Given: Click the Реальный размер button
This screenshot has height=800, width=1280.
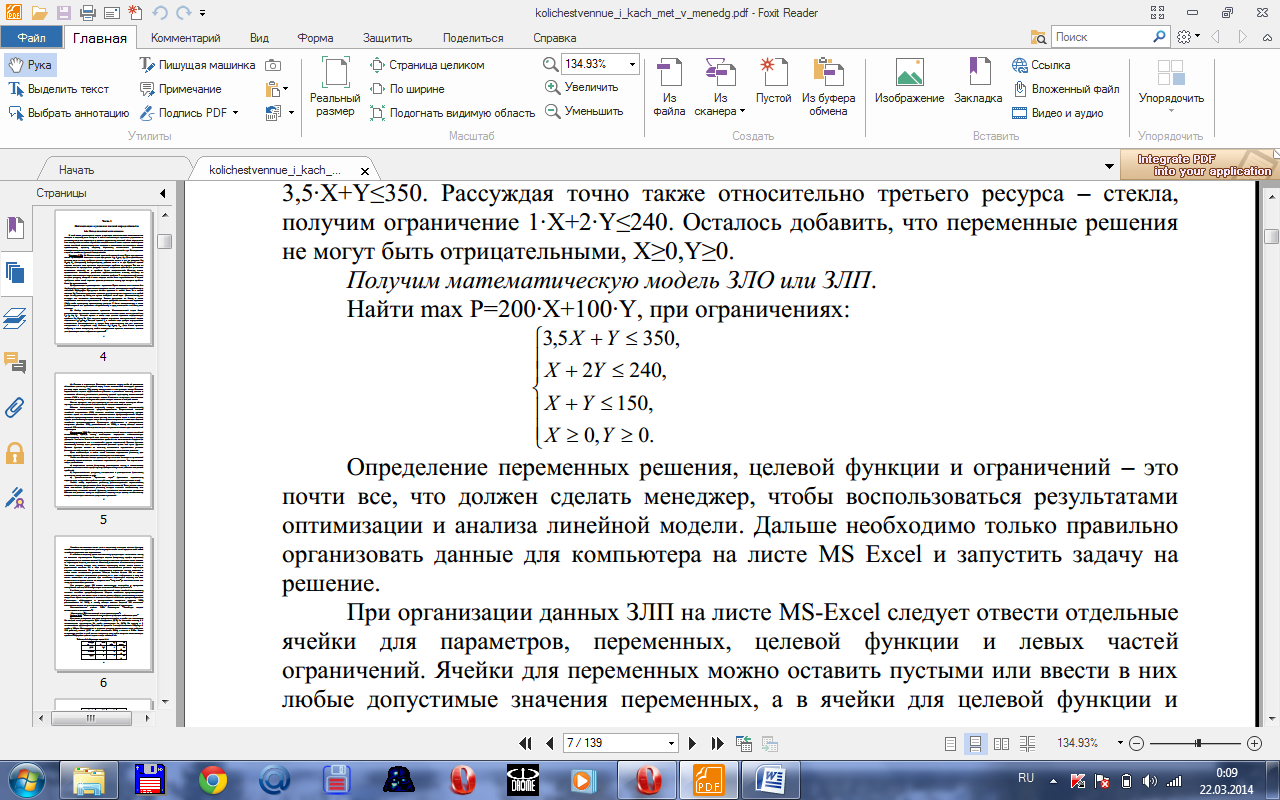Looking at the screenshot, I should 335,87.
